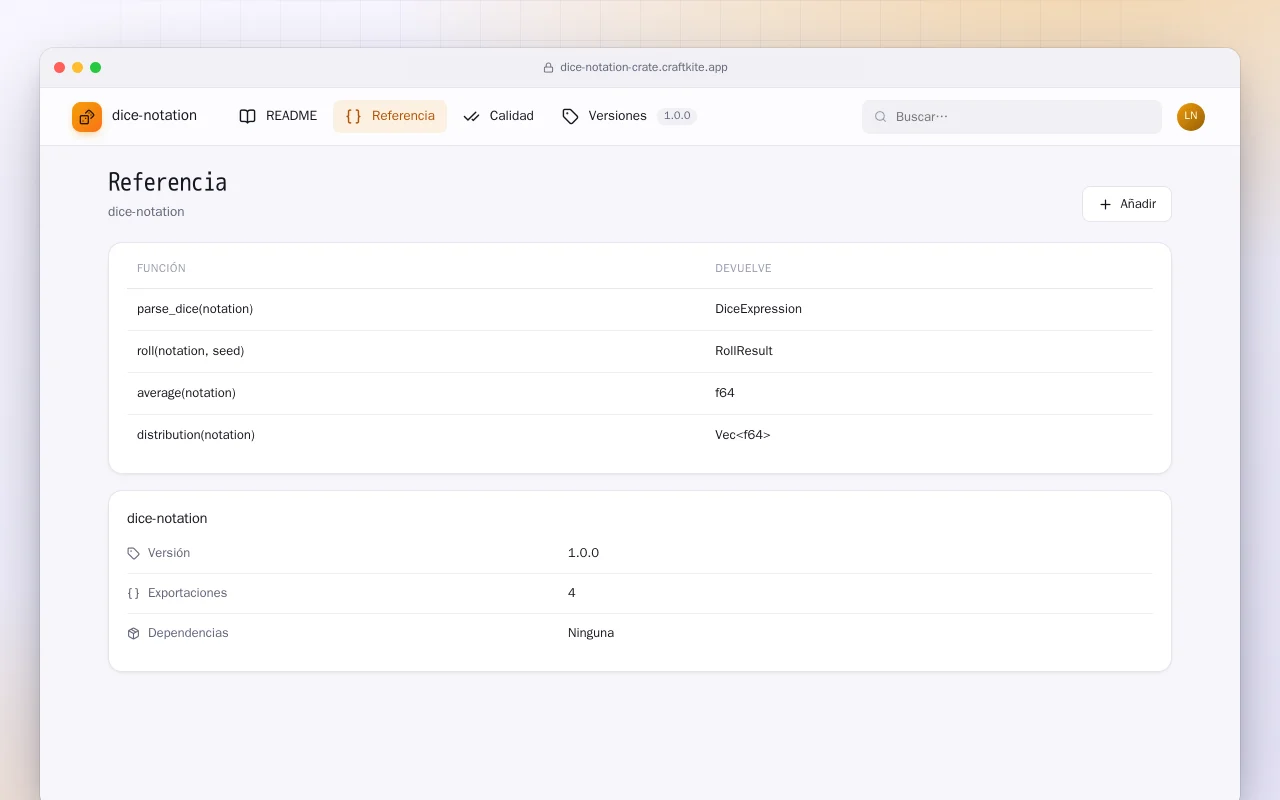Click the address bar URL
This screenshot has width=1280, height=800.
point(644,67)
